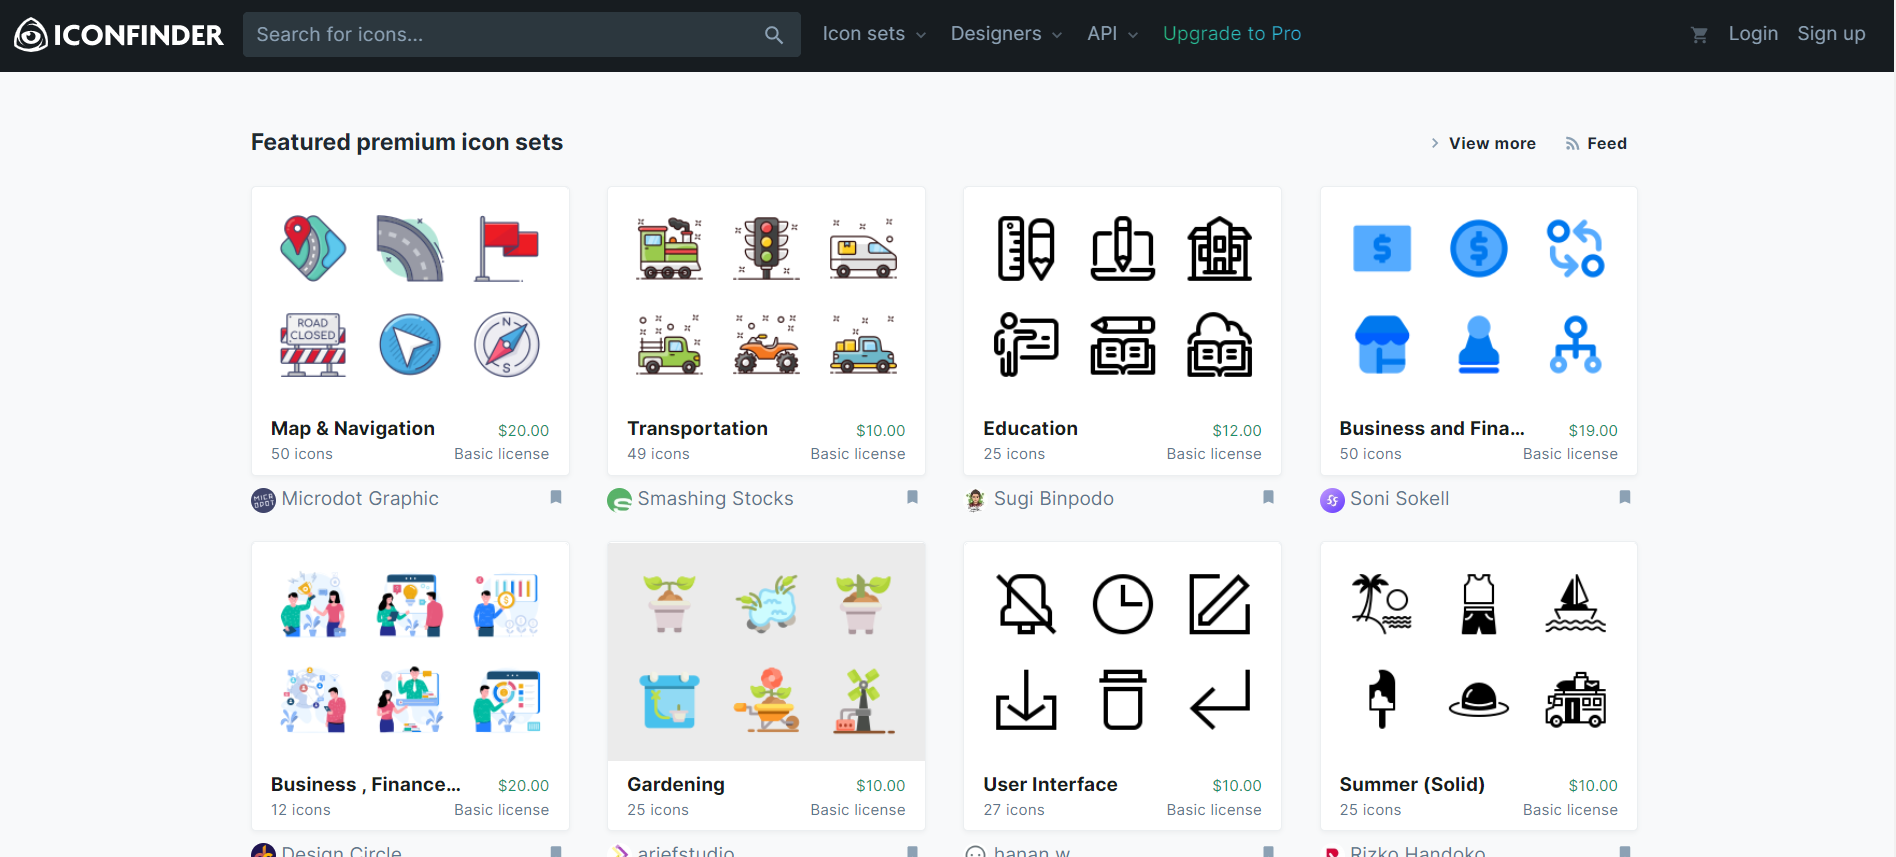Click the school building icon
The image size is (1896, 857).
pyautogui.click(x=1220, y=248)
